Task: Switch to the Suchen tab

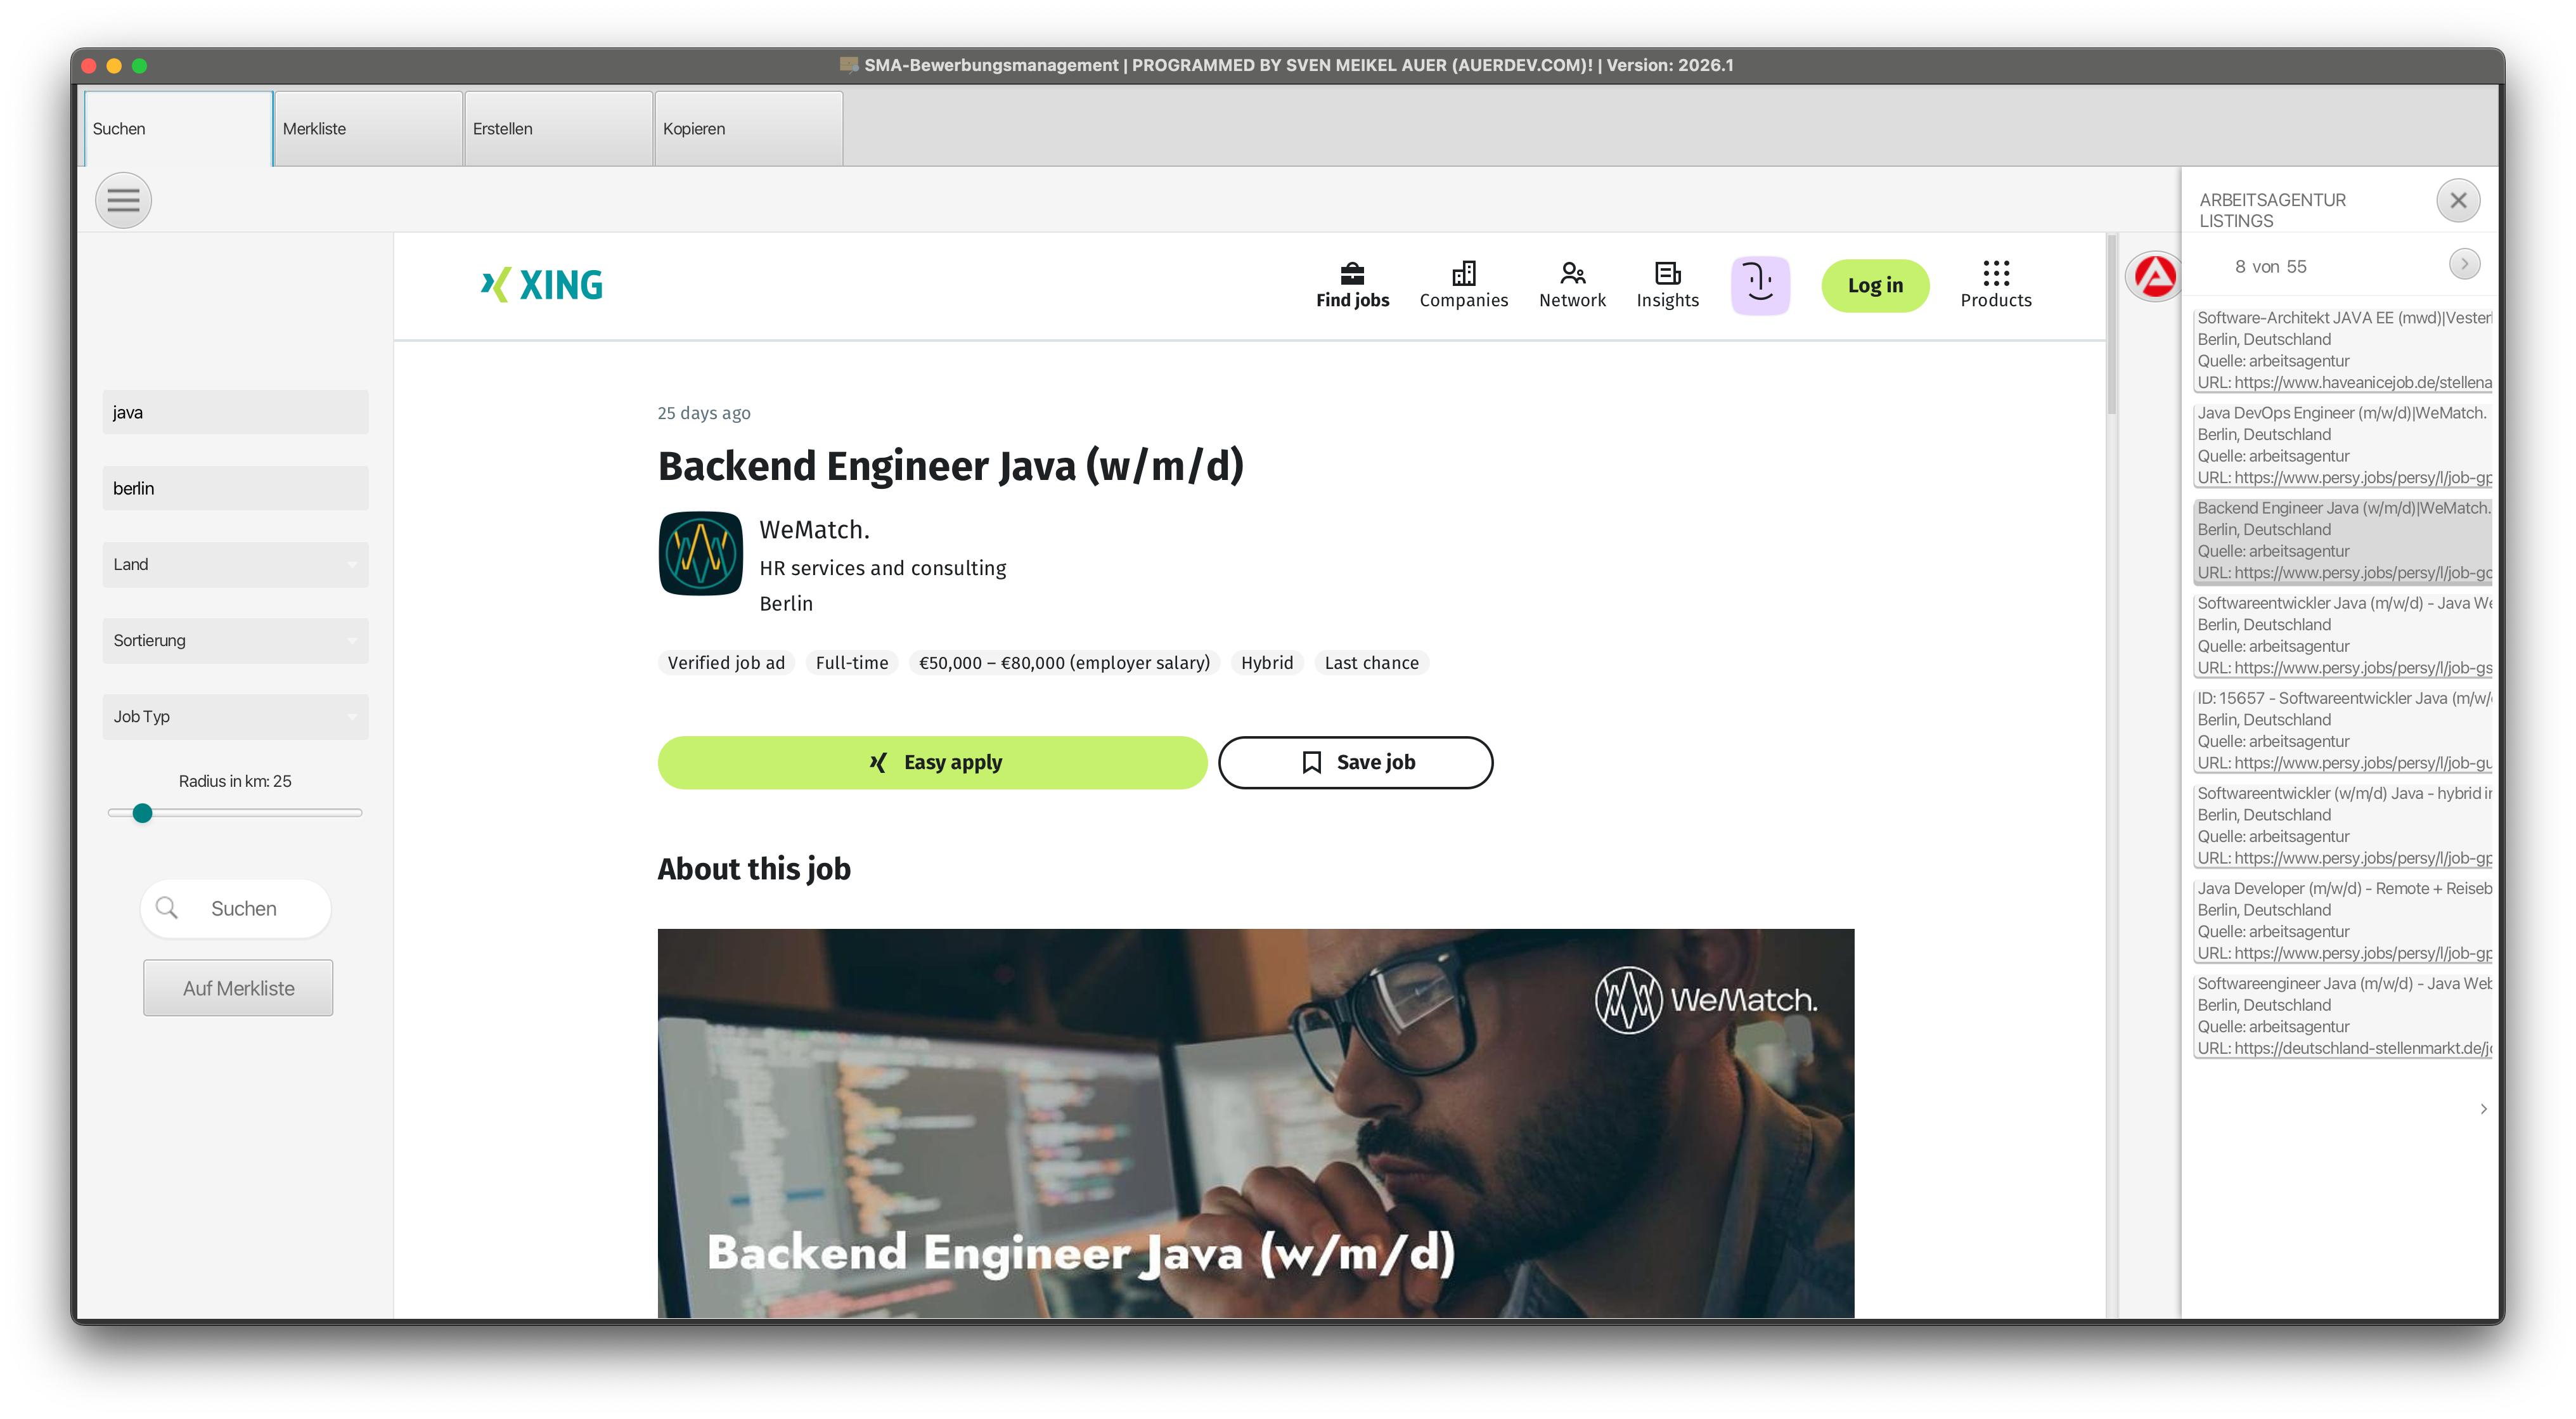Action: point(178,129)
